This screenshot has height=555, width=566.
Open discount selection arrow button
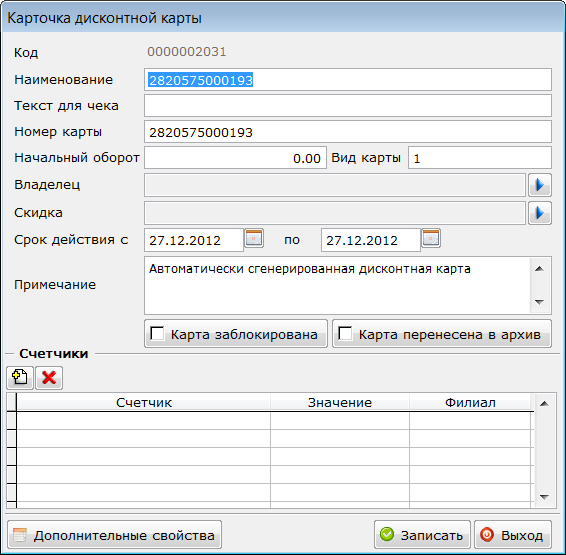tap(540, 213)
